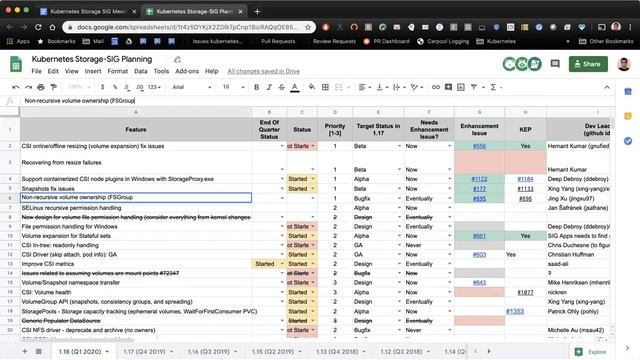Screen dimensions: 640x360
Task: Click the Add sheet plus icon
Action: (x=24, y=351)
